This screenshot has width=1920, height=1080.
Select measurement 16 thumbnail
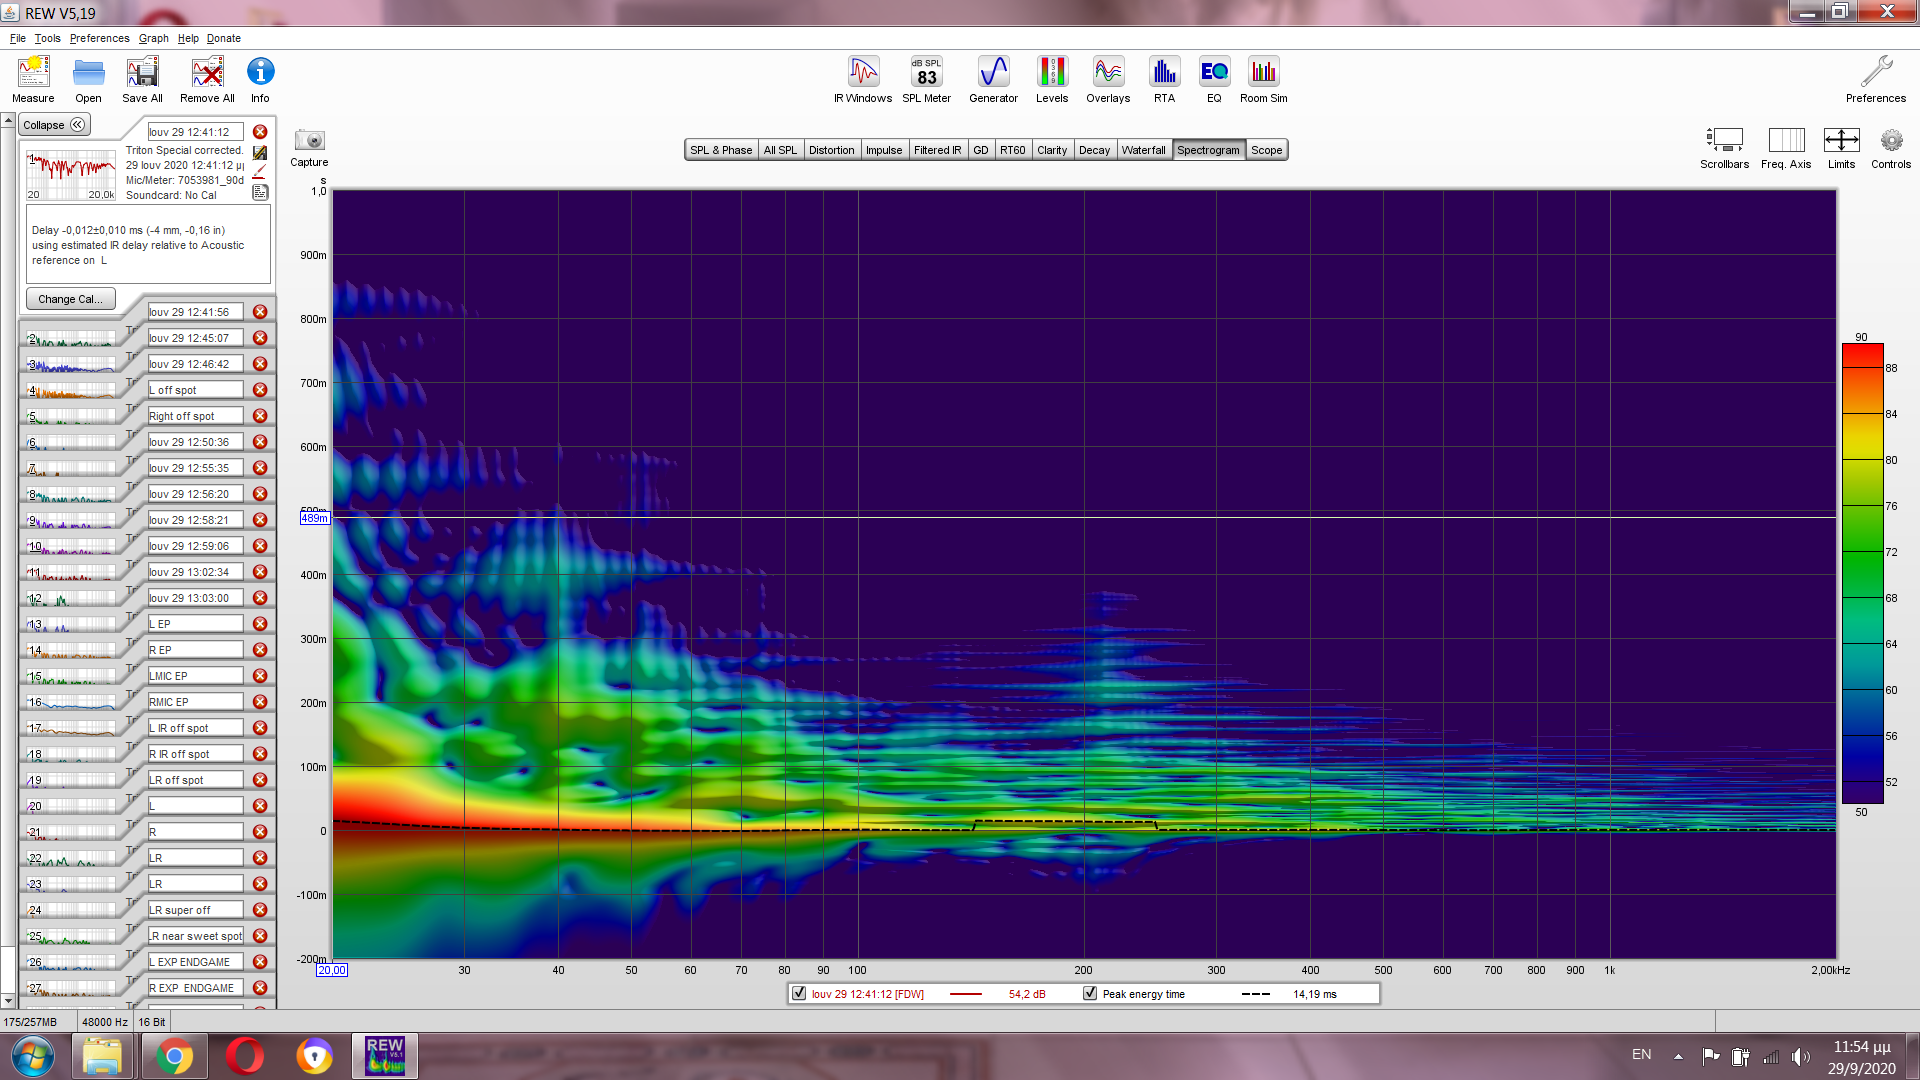coord(71,702)
